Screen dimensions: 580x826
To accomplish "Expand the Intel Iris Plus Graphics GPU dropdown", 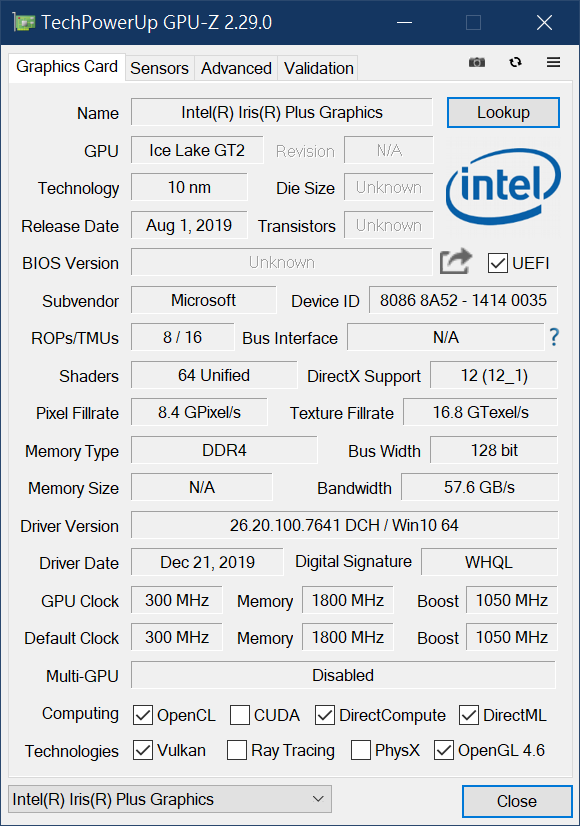I will pyautogui.click(x=170, y=799).
